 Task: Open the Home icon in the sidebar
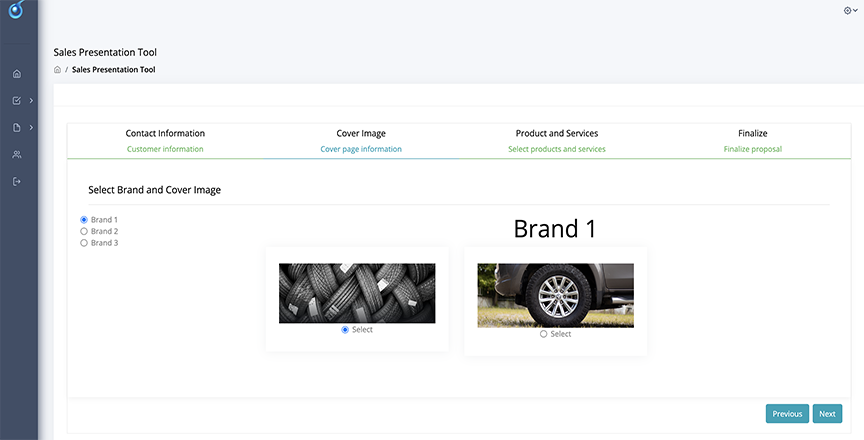click(17, 74)
